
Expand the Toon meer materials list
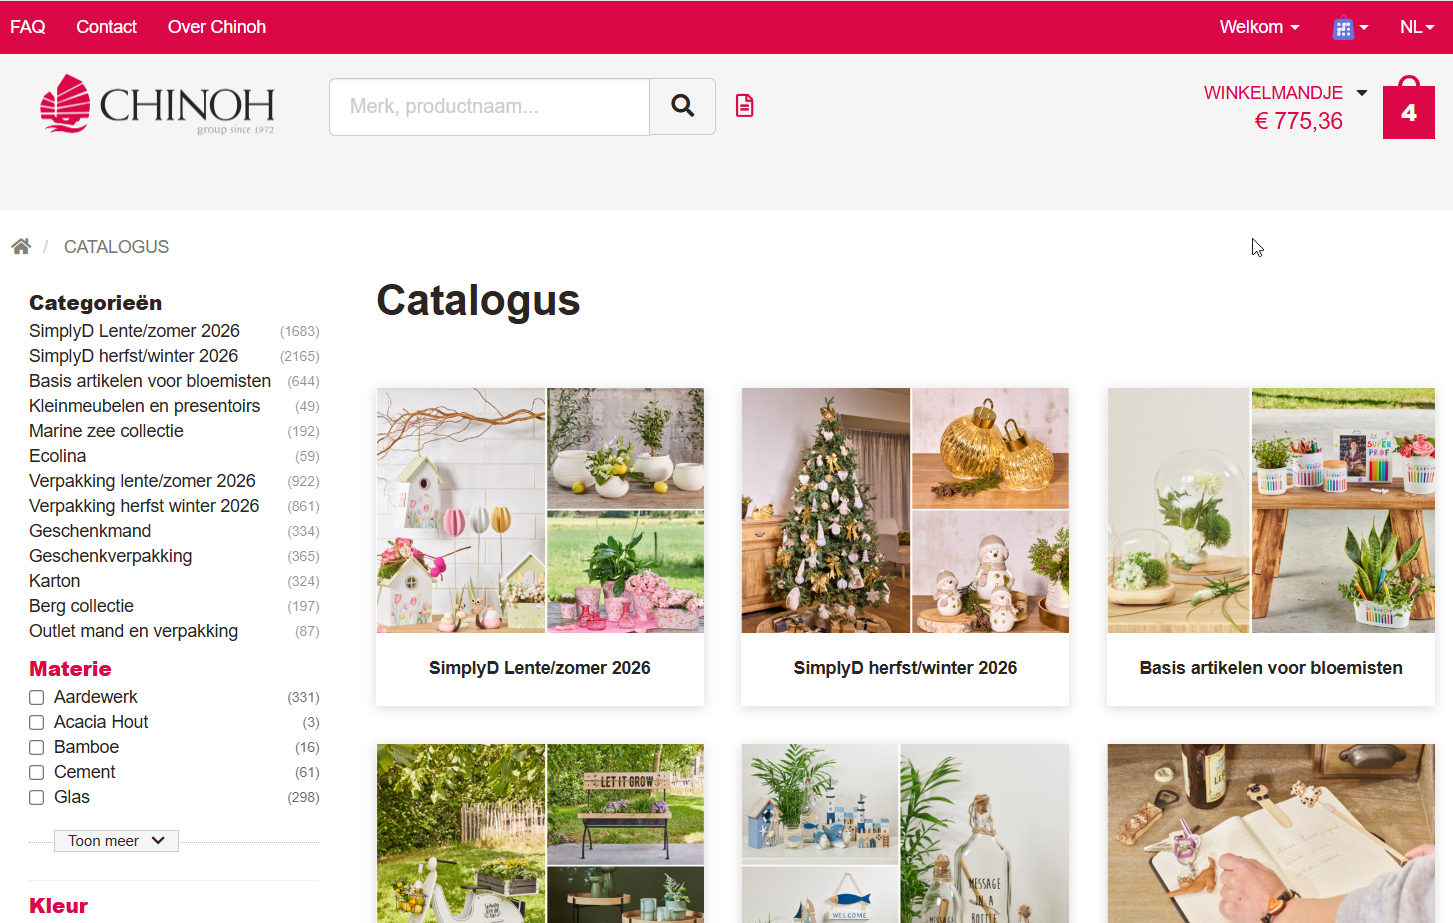click(x=116, y=840)
